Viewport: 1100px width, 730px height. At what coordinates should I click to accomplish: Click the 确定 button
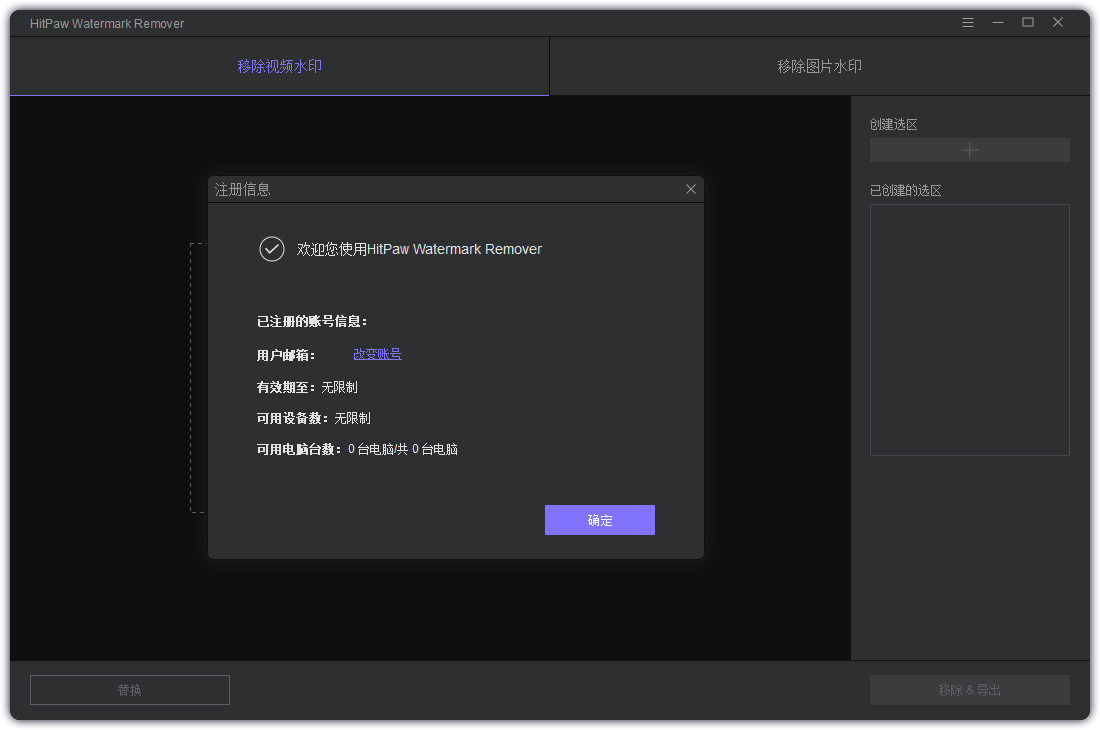(x=600, y=520)
